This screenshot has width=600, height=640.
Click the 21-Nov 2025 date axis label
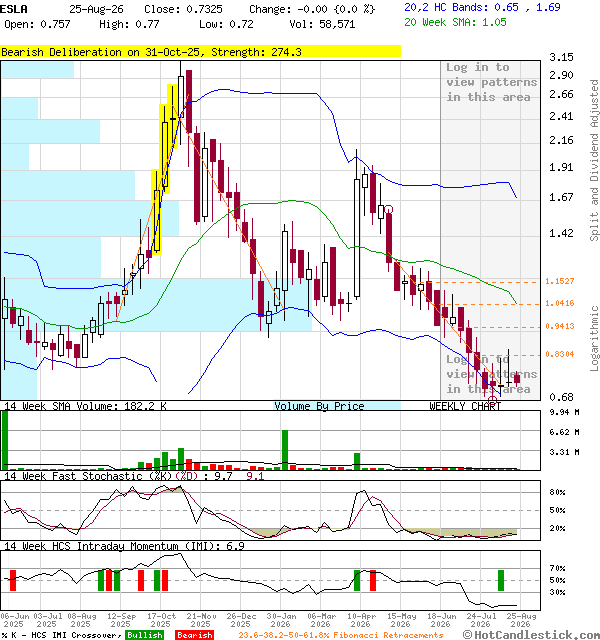(201, 620)
